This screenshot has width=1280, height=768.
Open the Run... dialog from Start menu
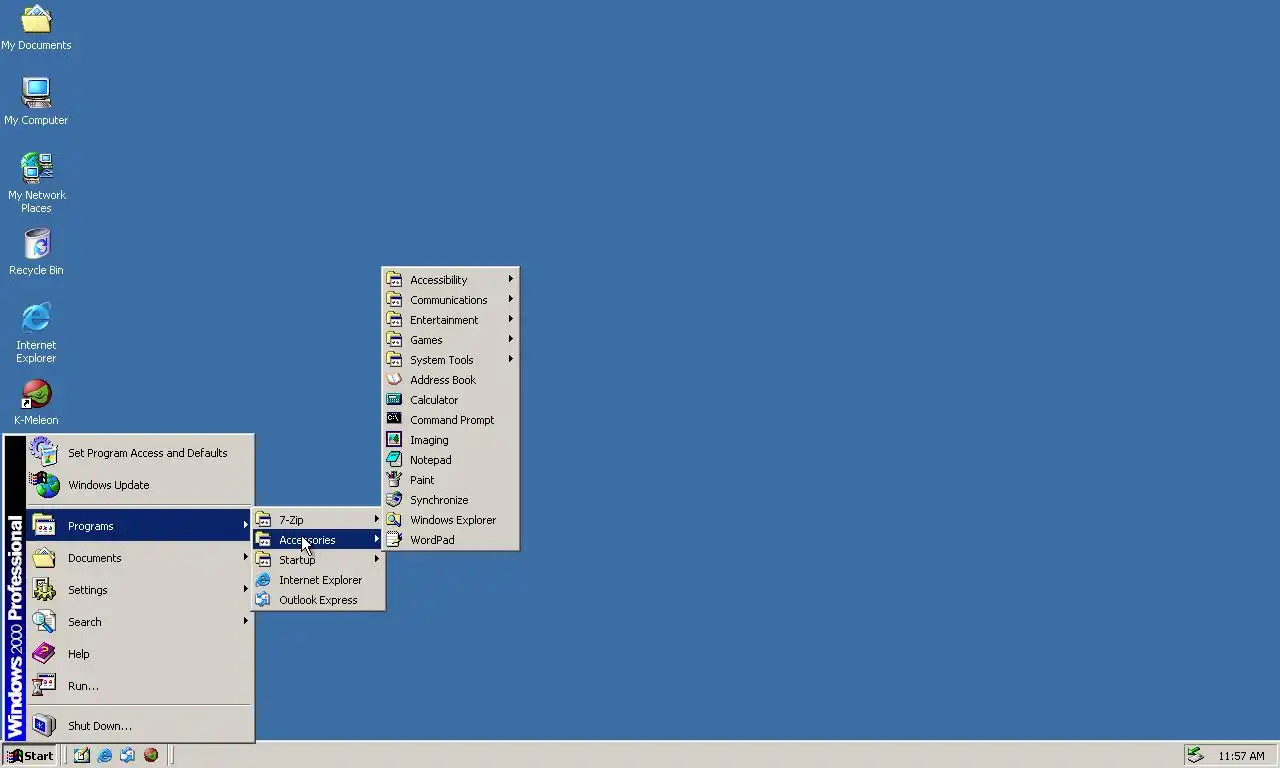(x=140, y=686)
